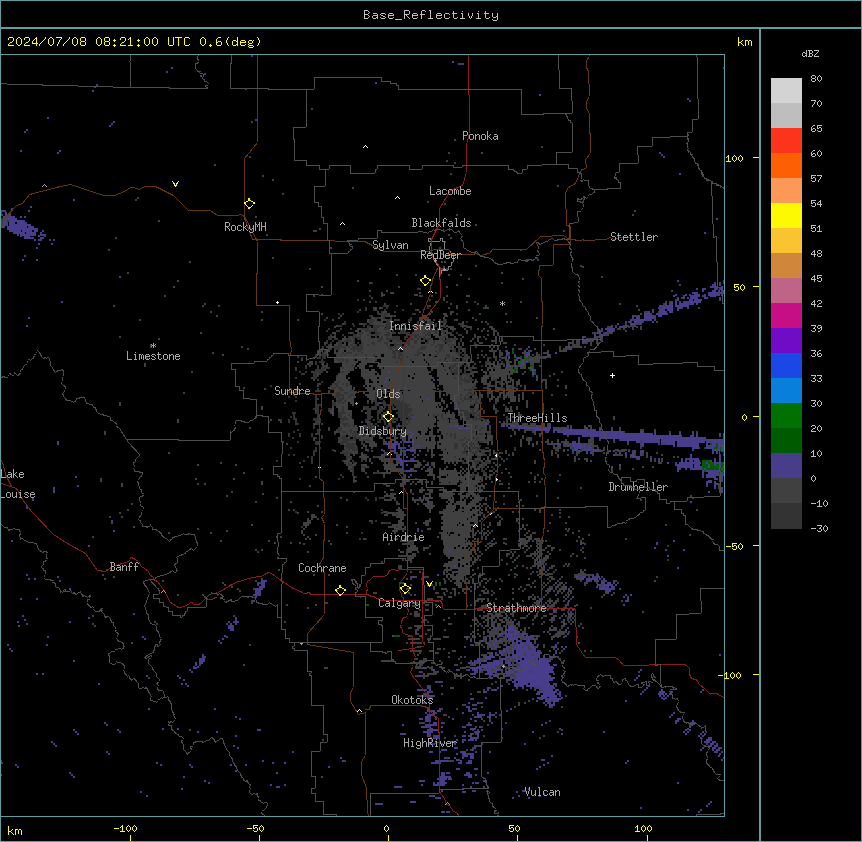This screenshot has width=862, height=842.
Task: Click the Innisfail label
Action: click(415, 326)
